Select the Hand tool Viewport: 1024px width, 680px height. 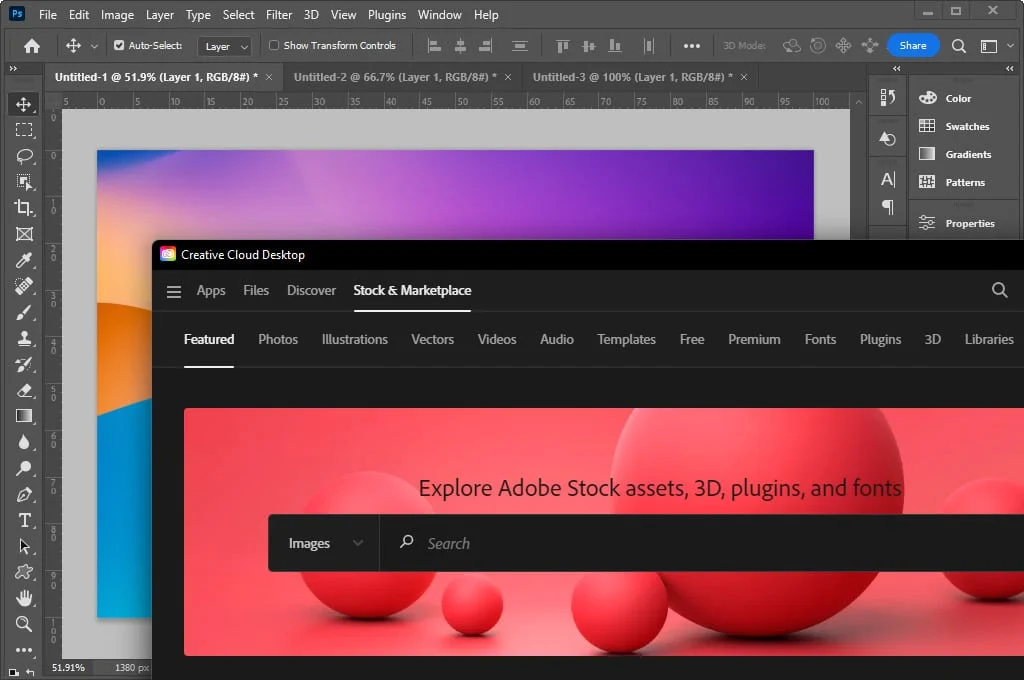pyautogui.click(x=24, y=598)
